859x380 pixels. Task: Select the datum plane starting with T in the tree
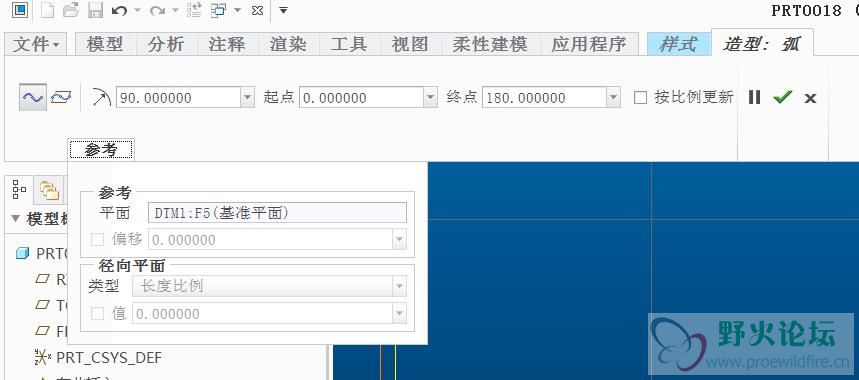pos(50,305)
